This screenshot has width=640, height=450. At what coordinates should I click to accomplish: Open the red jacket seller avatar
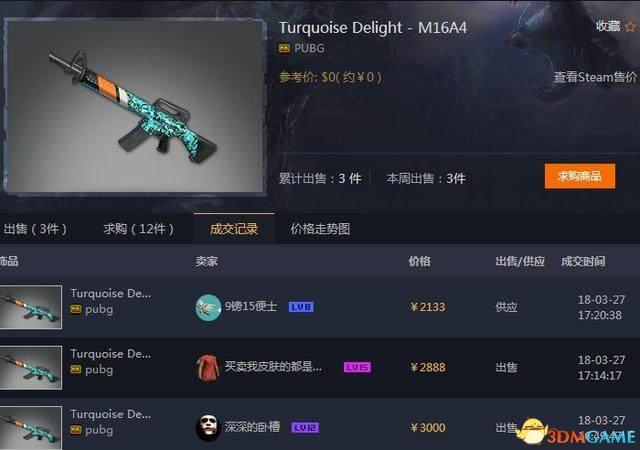(208, 368)
